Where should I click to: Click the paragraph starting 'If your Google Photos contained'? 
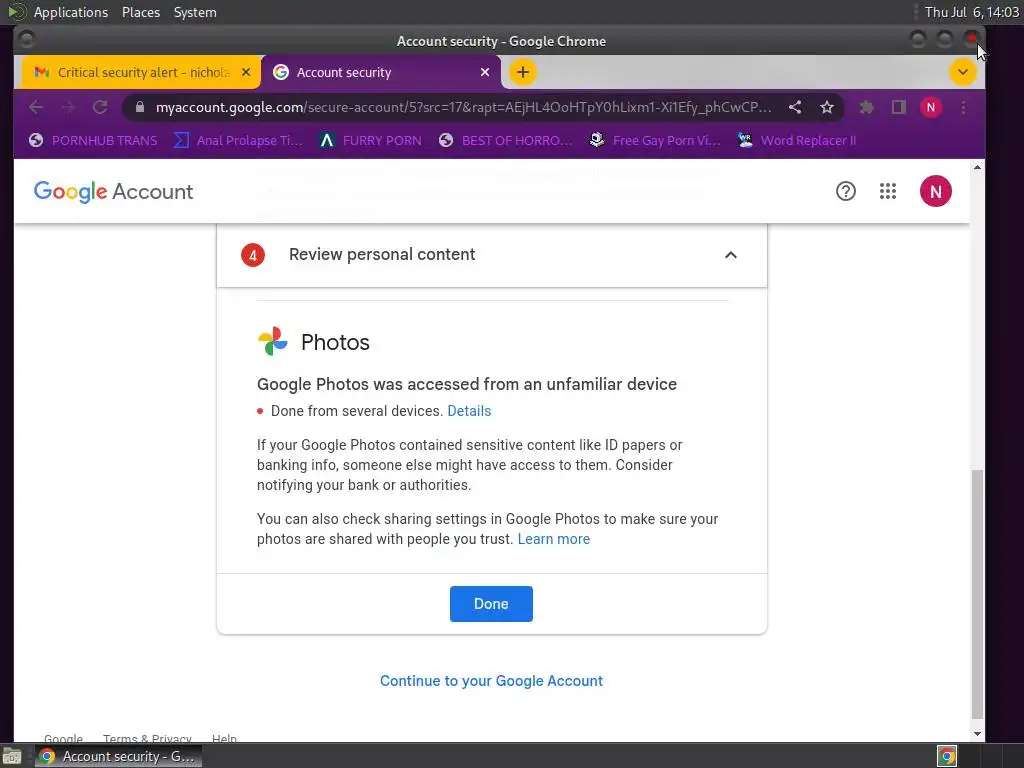[x=470, y=465]
